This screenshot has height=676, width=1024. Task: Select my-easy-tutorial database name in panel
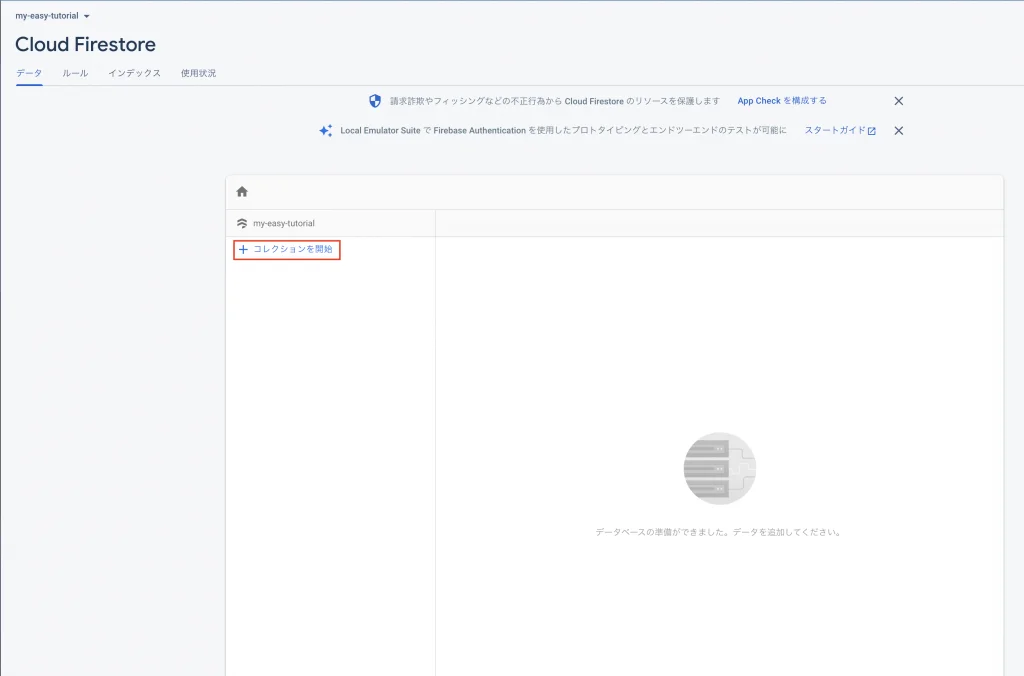pos(283,223)
